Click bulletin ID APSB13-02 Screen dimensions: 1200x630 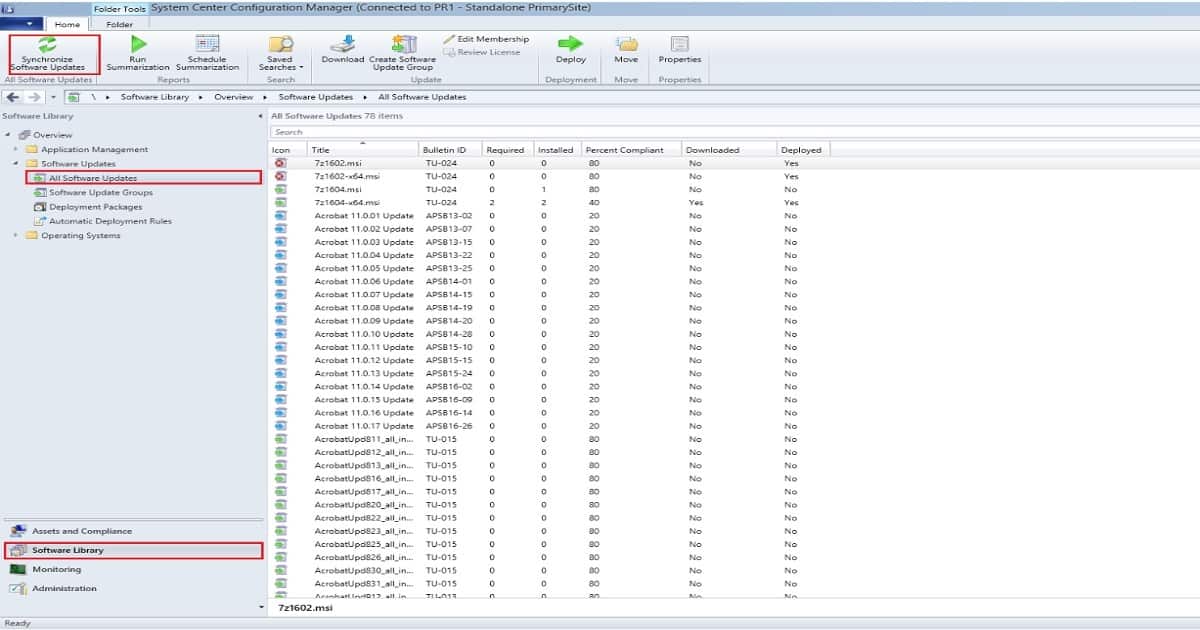tap(449, 215)
